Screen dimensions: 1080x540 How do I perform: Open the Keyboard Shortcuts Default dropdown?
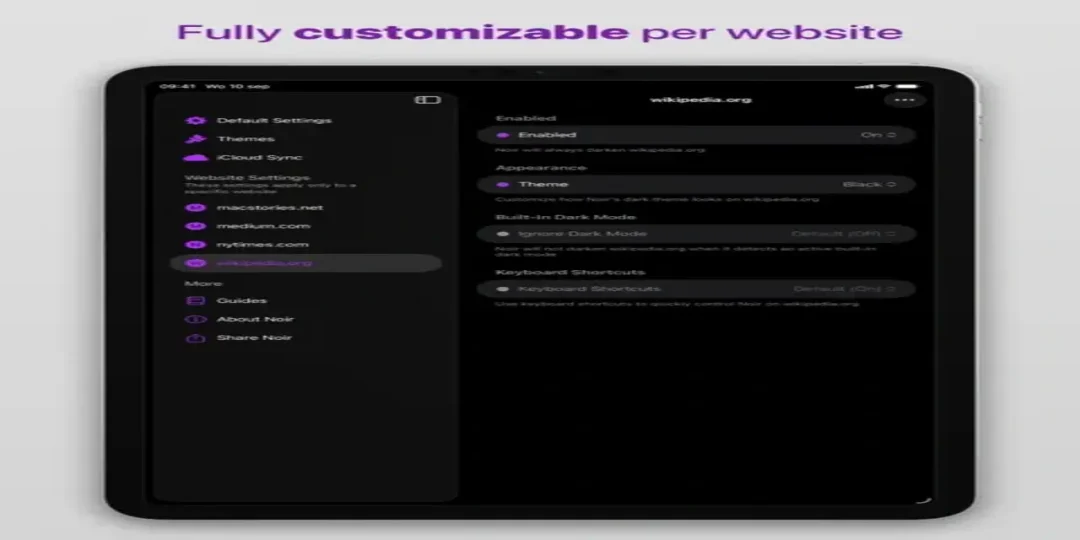pyautogui.click(x=844, y=289)
